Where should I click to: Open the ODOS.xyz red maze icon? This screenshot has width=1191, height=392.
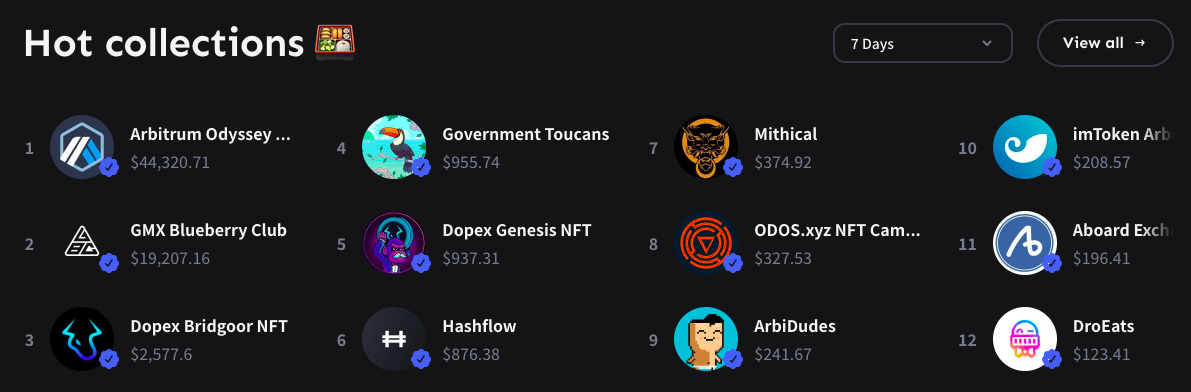tap(706, 243)
